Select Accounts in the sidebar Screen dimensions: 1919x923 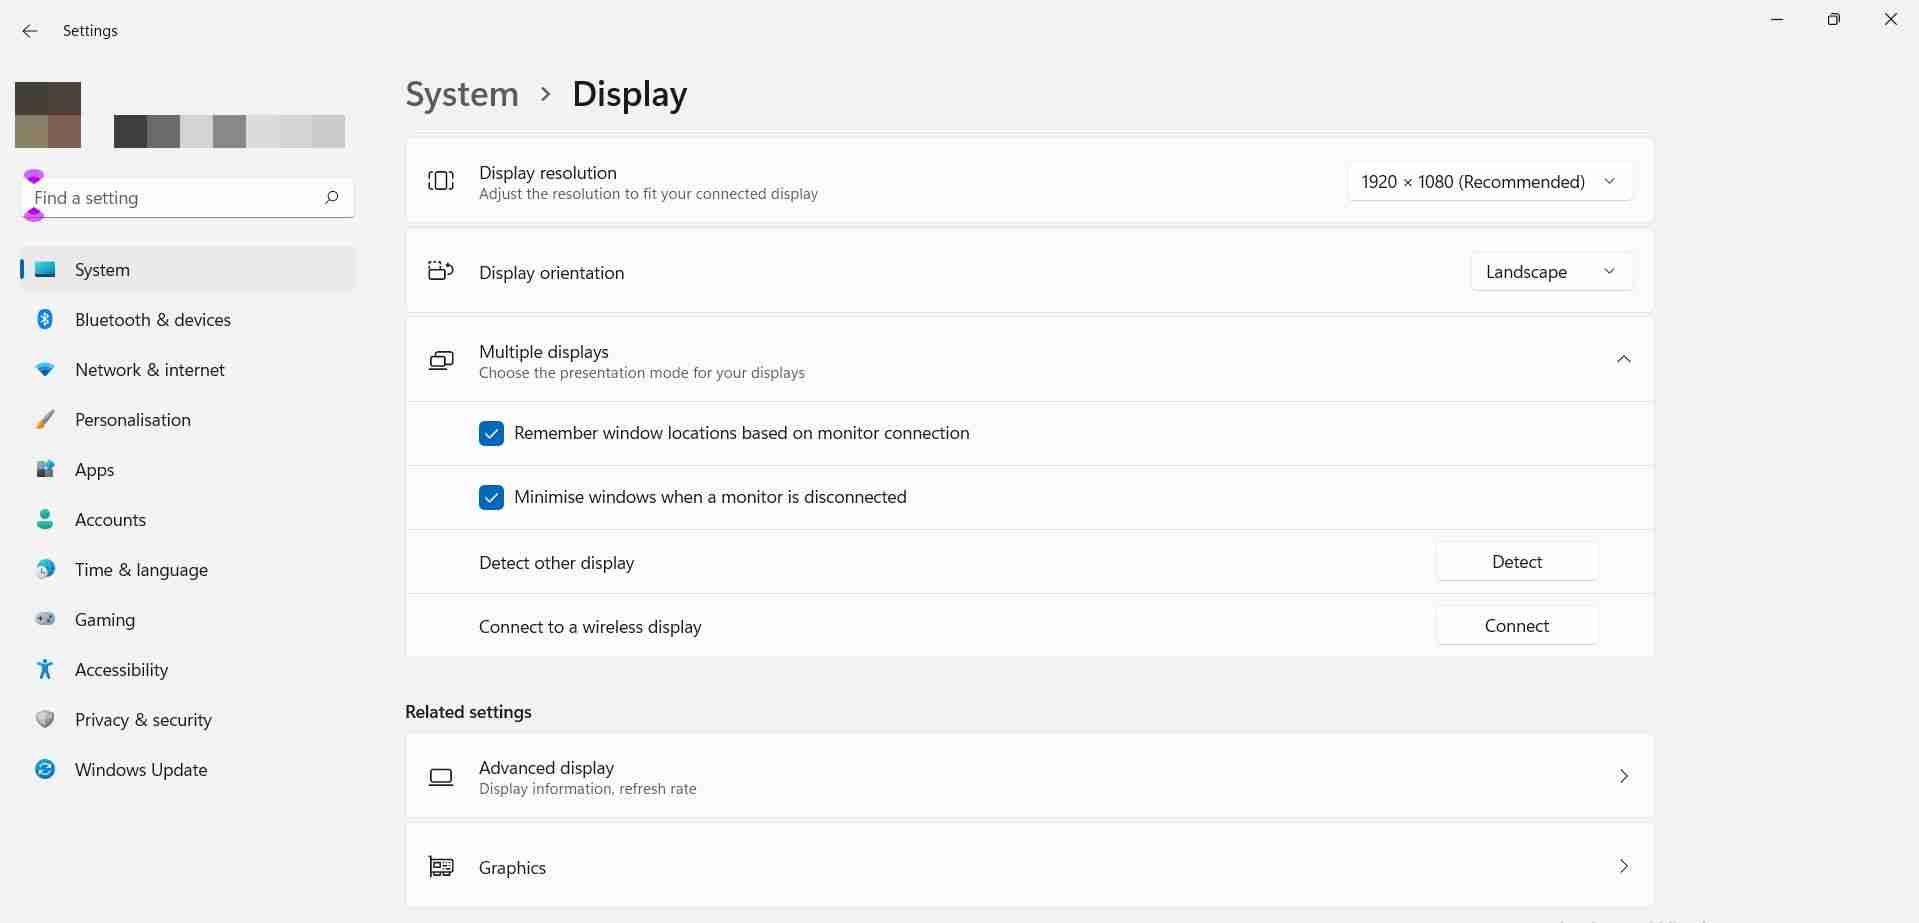click(x=110, y=519)
